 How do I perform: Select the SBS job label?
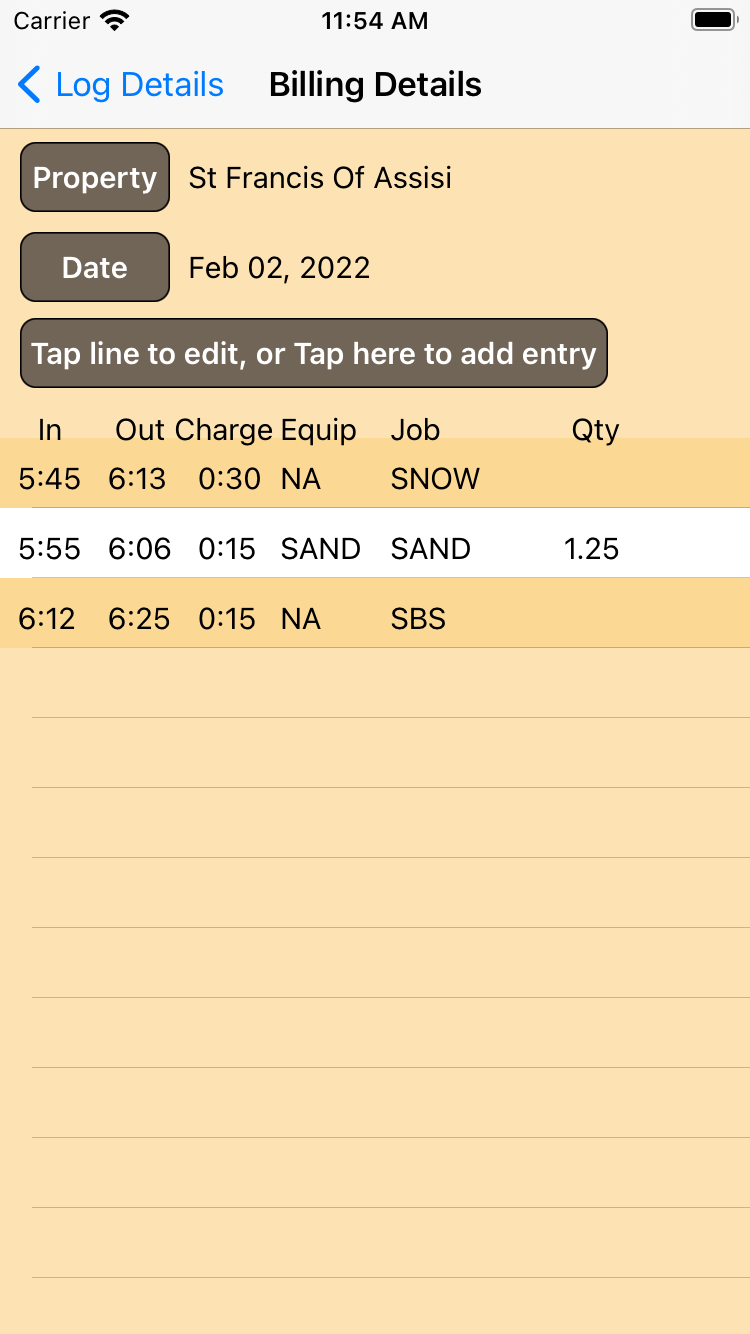[418, 619]
